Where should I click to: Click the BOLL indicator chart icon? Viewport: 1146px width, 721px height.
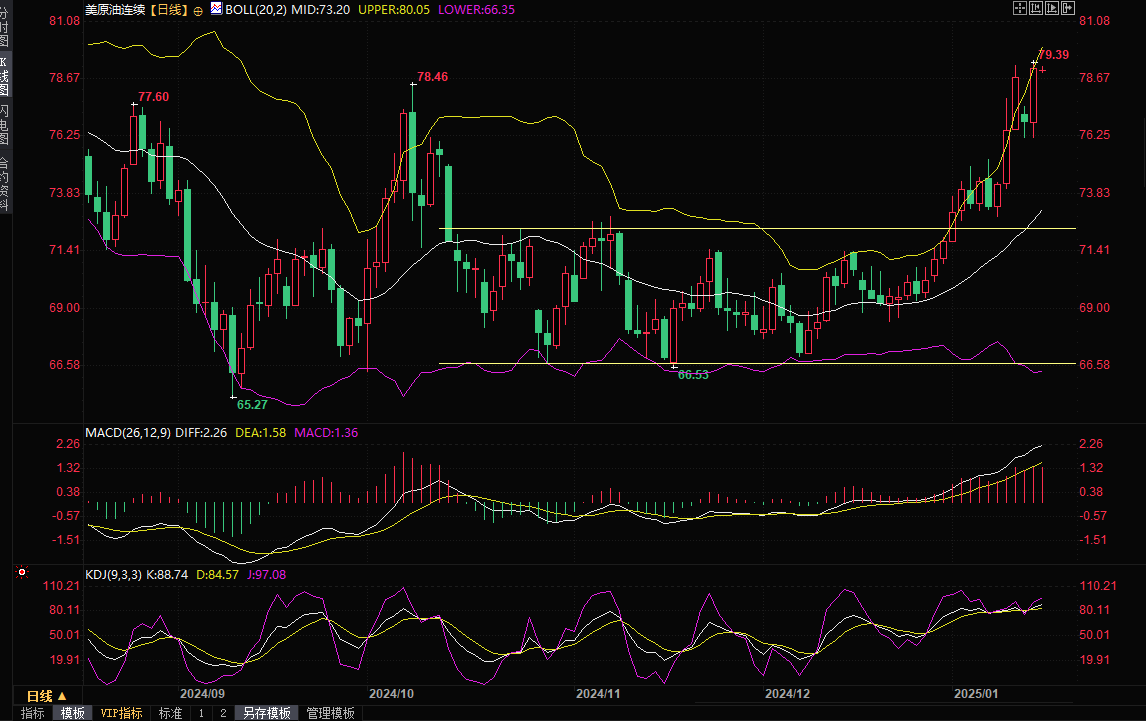point(216,9)
